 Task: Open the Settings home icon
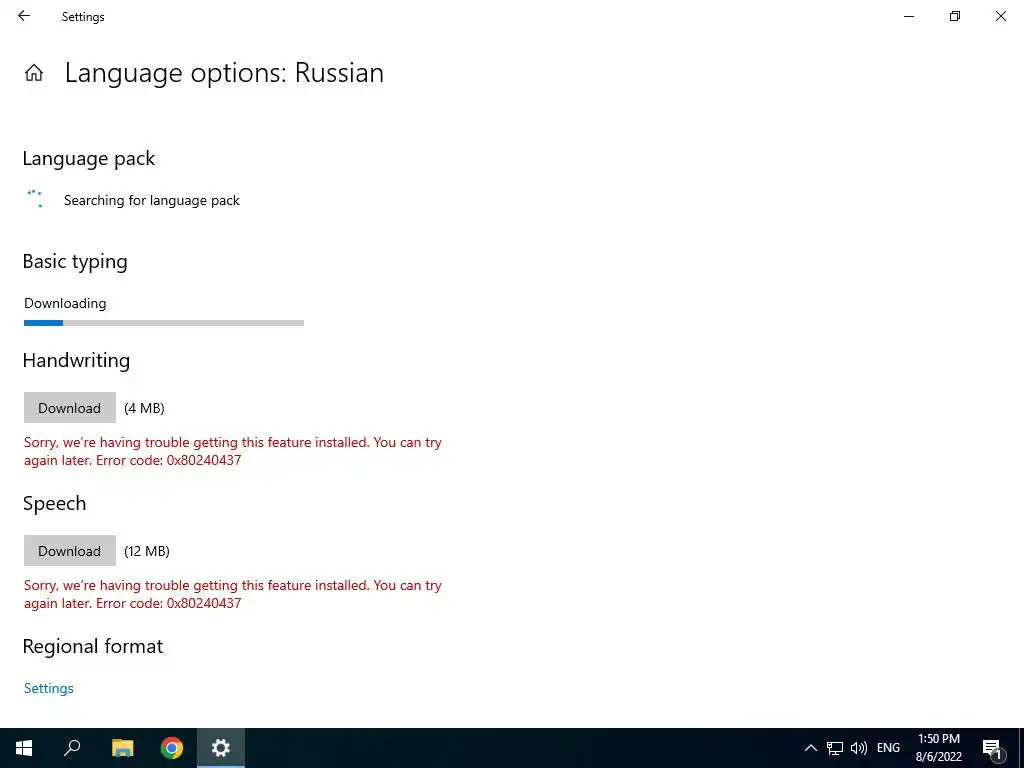click(34, 72)
